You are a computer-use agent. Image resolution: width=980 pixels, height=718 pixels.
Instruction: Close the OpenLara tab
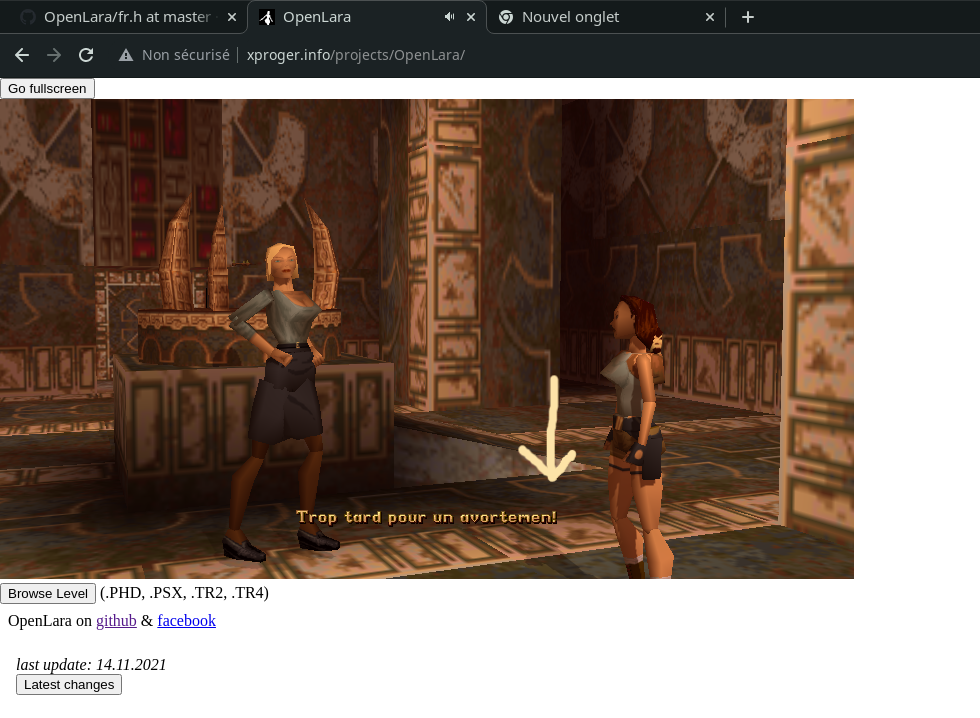(x=471, y=17)
